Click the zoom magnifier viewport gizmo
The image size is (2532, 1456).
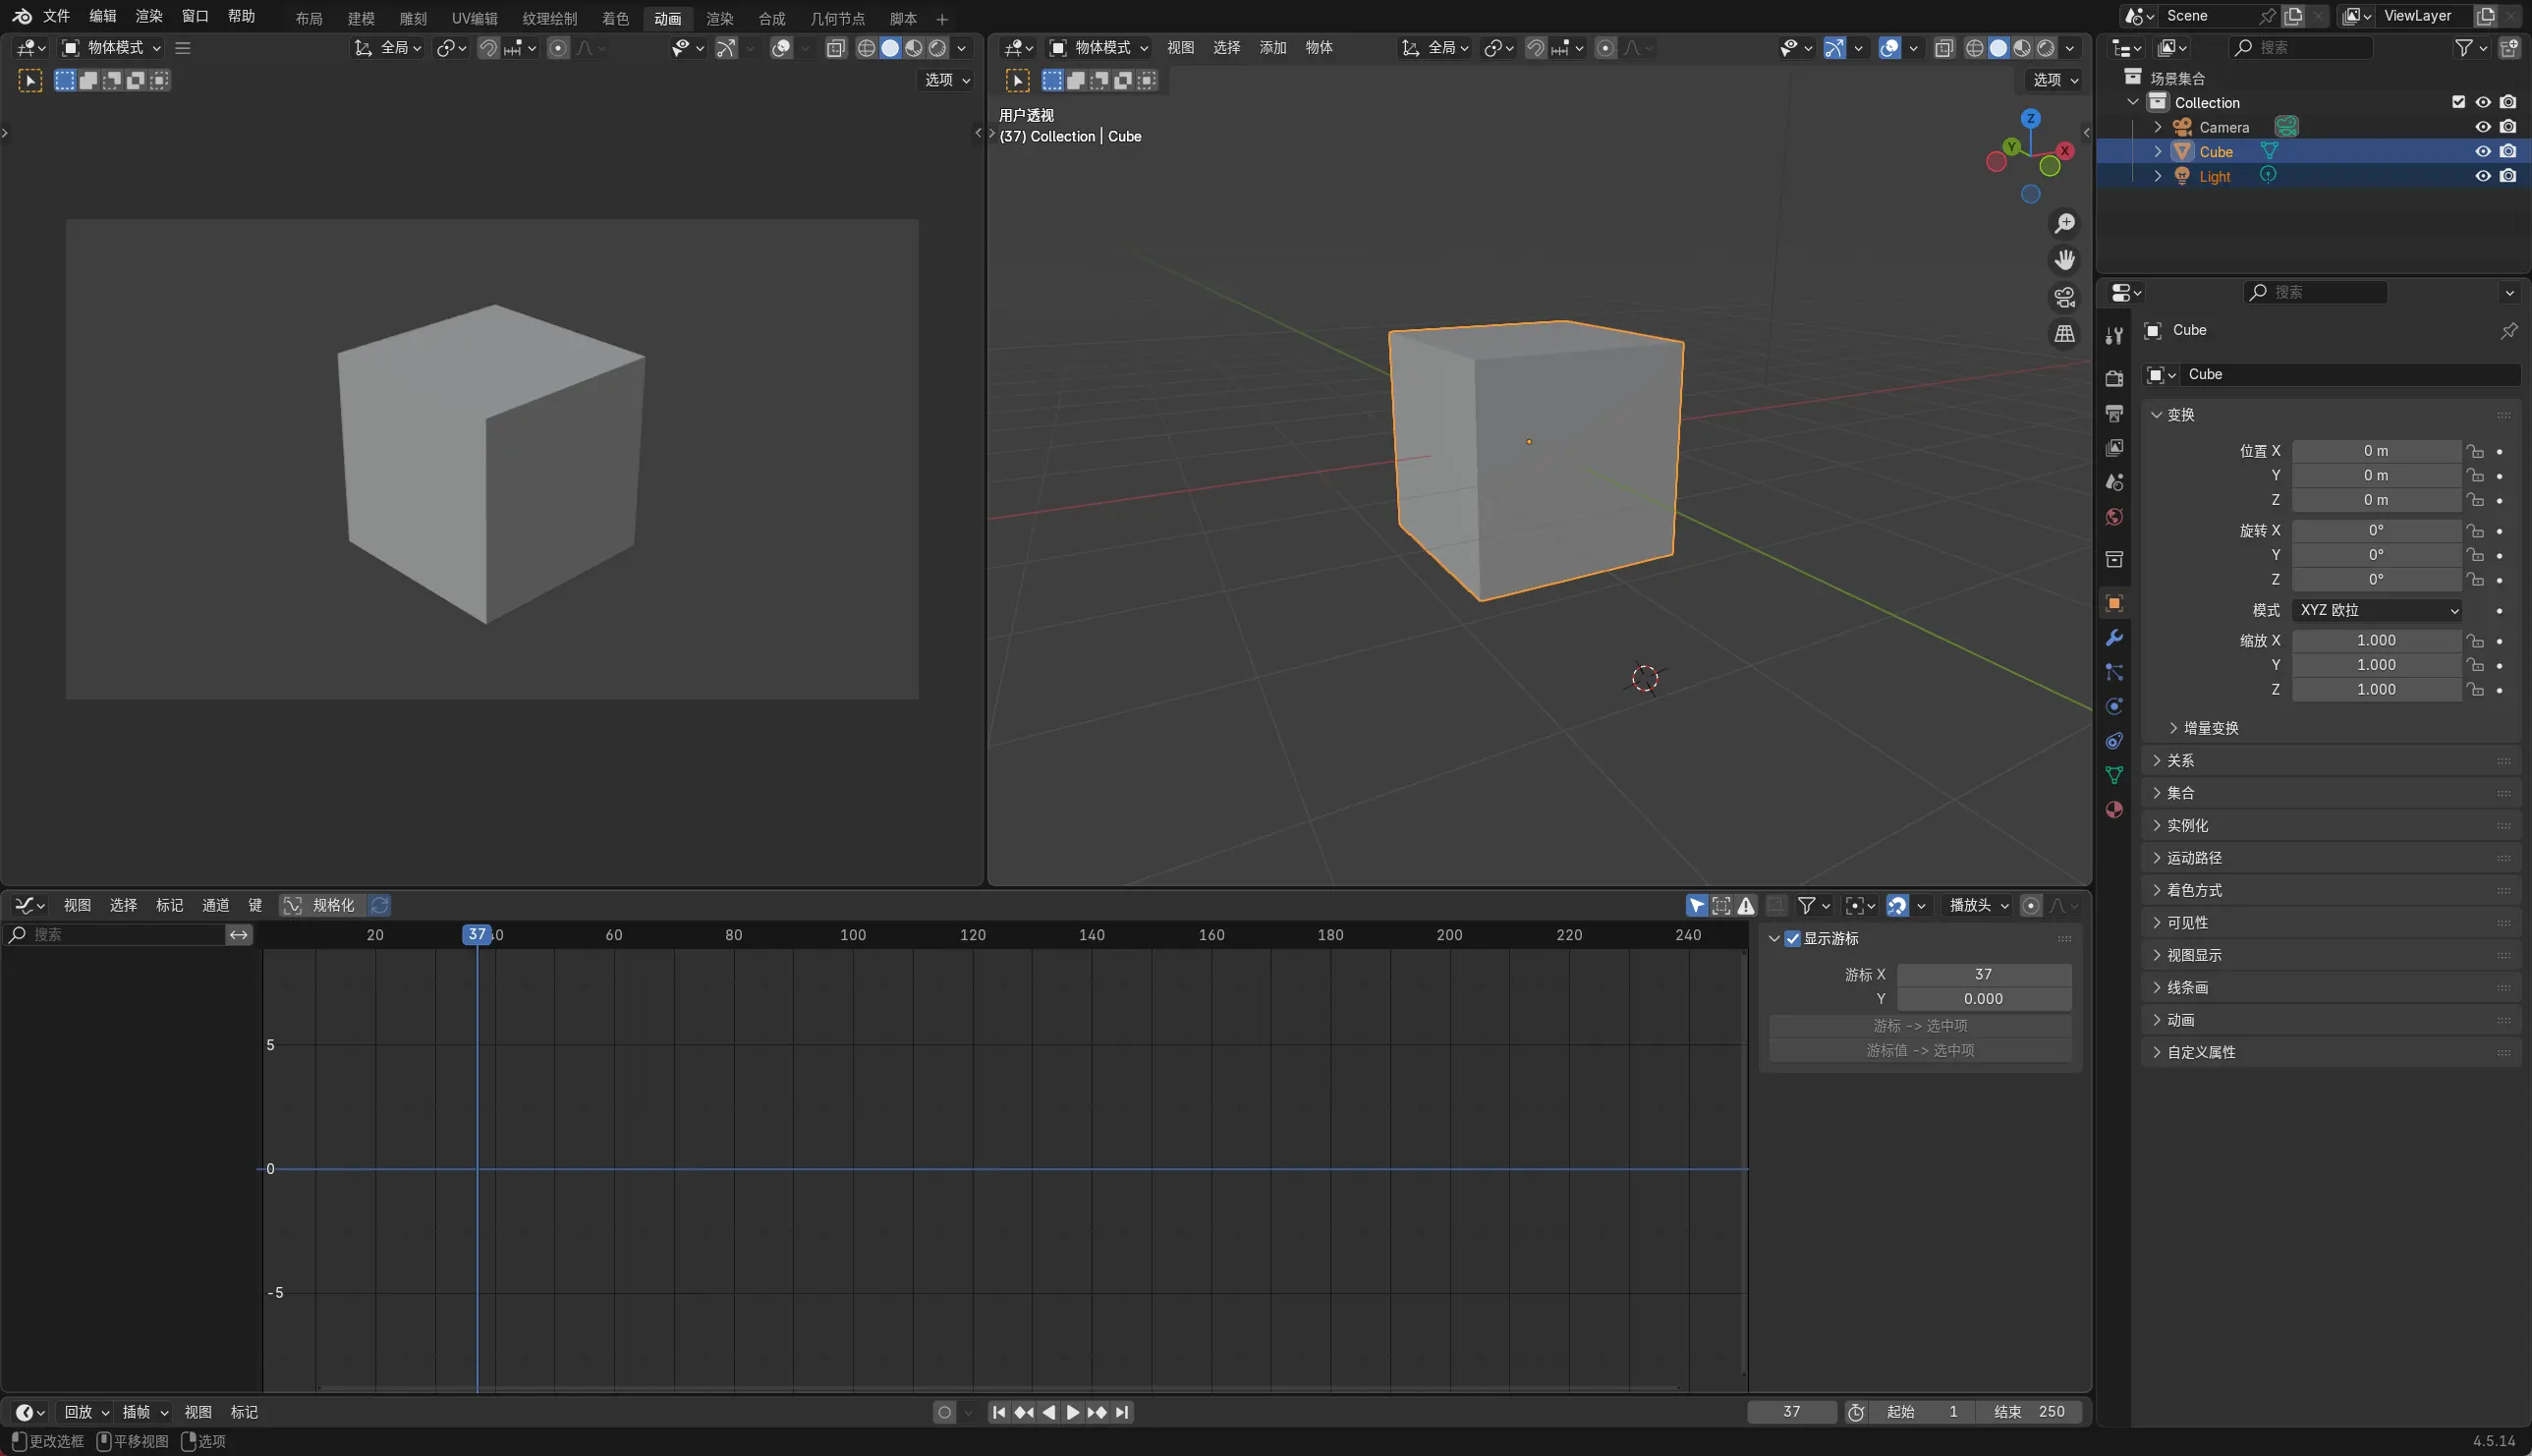2064,224
